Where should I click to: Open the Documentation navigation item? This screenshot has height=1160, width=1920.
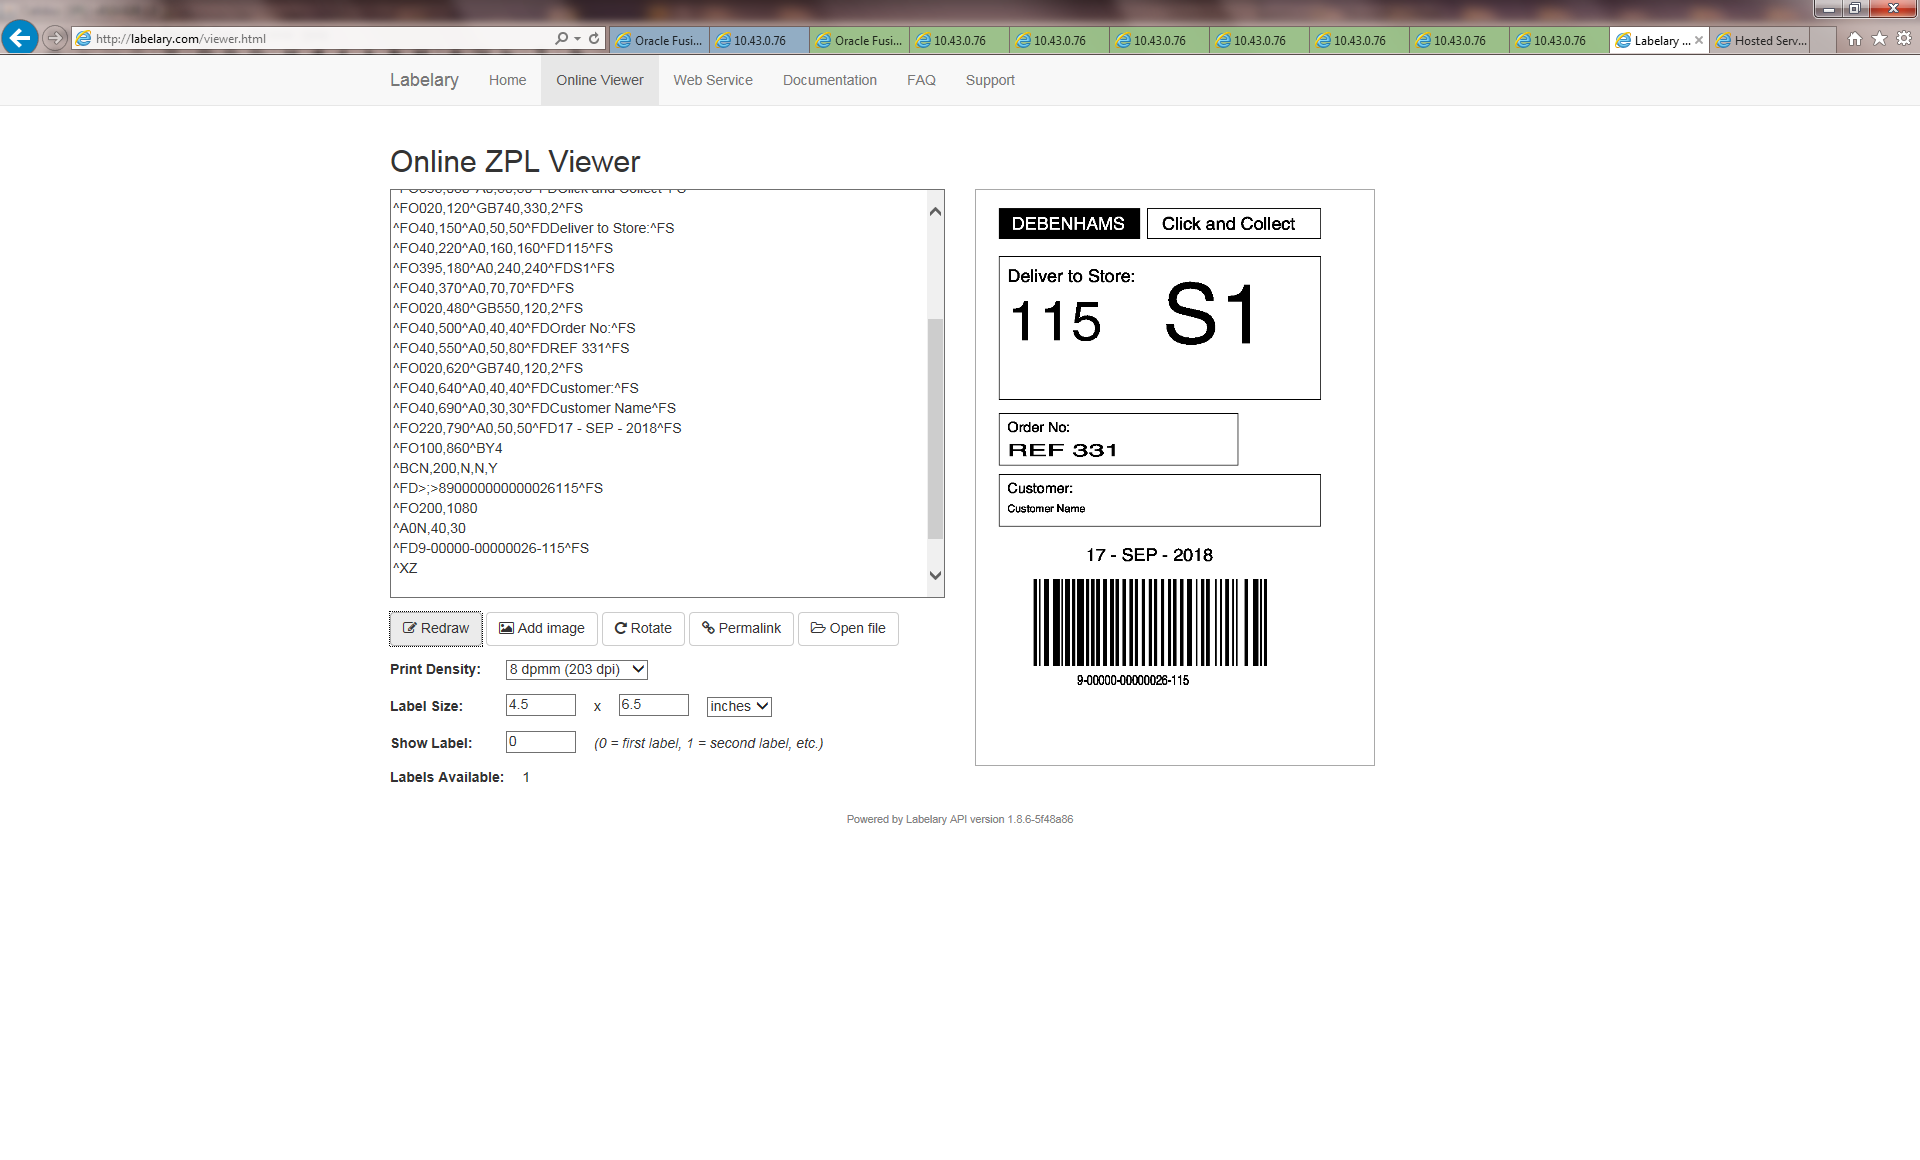click(x=830, y=80)
